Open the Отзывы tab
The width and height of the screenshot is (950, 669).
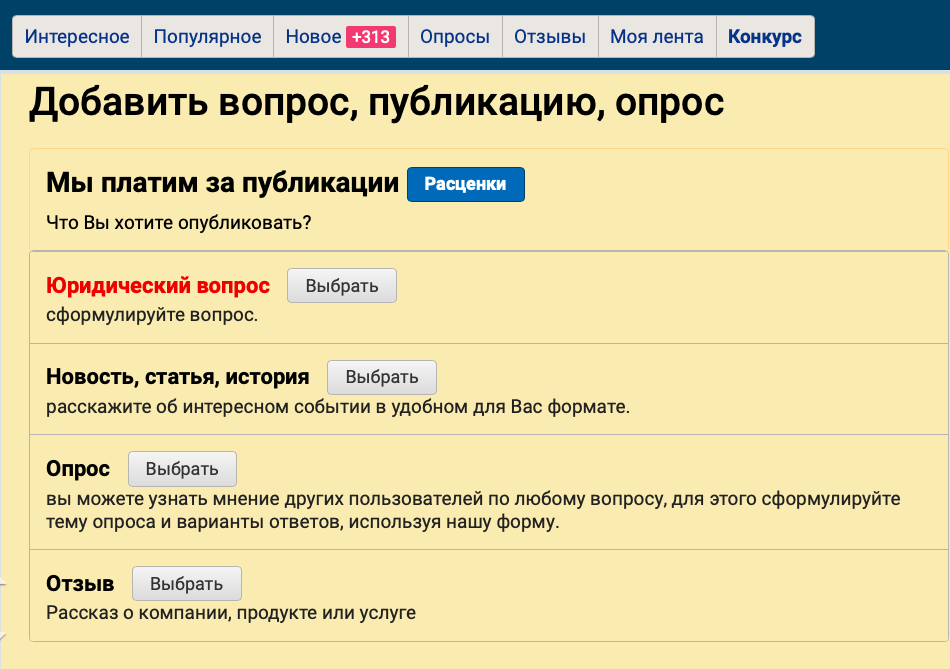coord(550,37)
